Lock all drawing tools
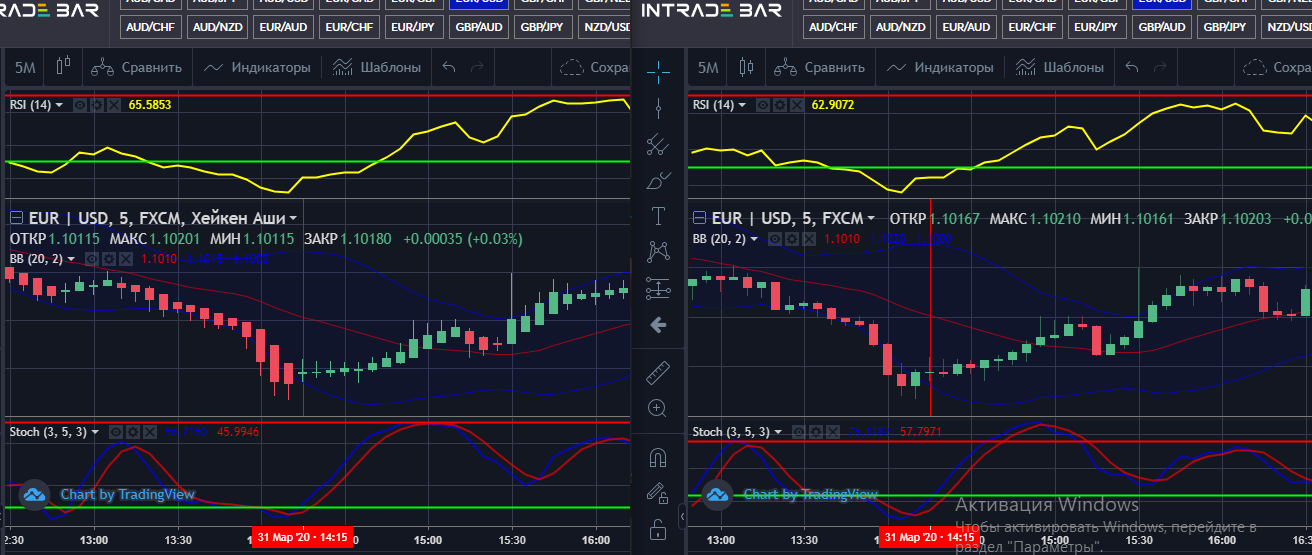Screen dimensions: 1312x555 (x=658, y=528)
